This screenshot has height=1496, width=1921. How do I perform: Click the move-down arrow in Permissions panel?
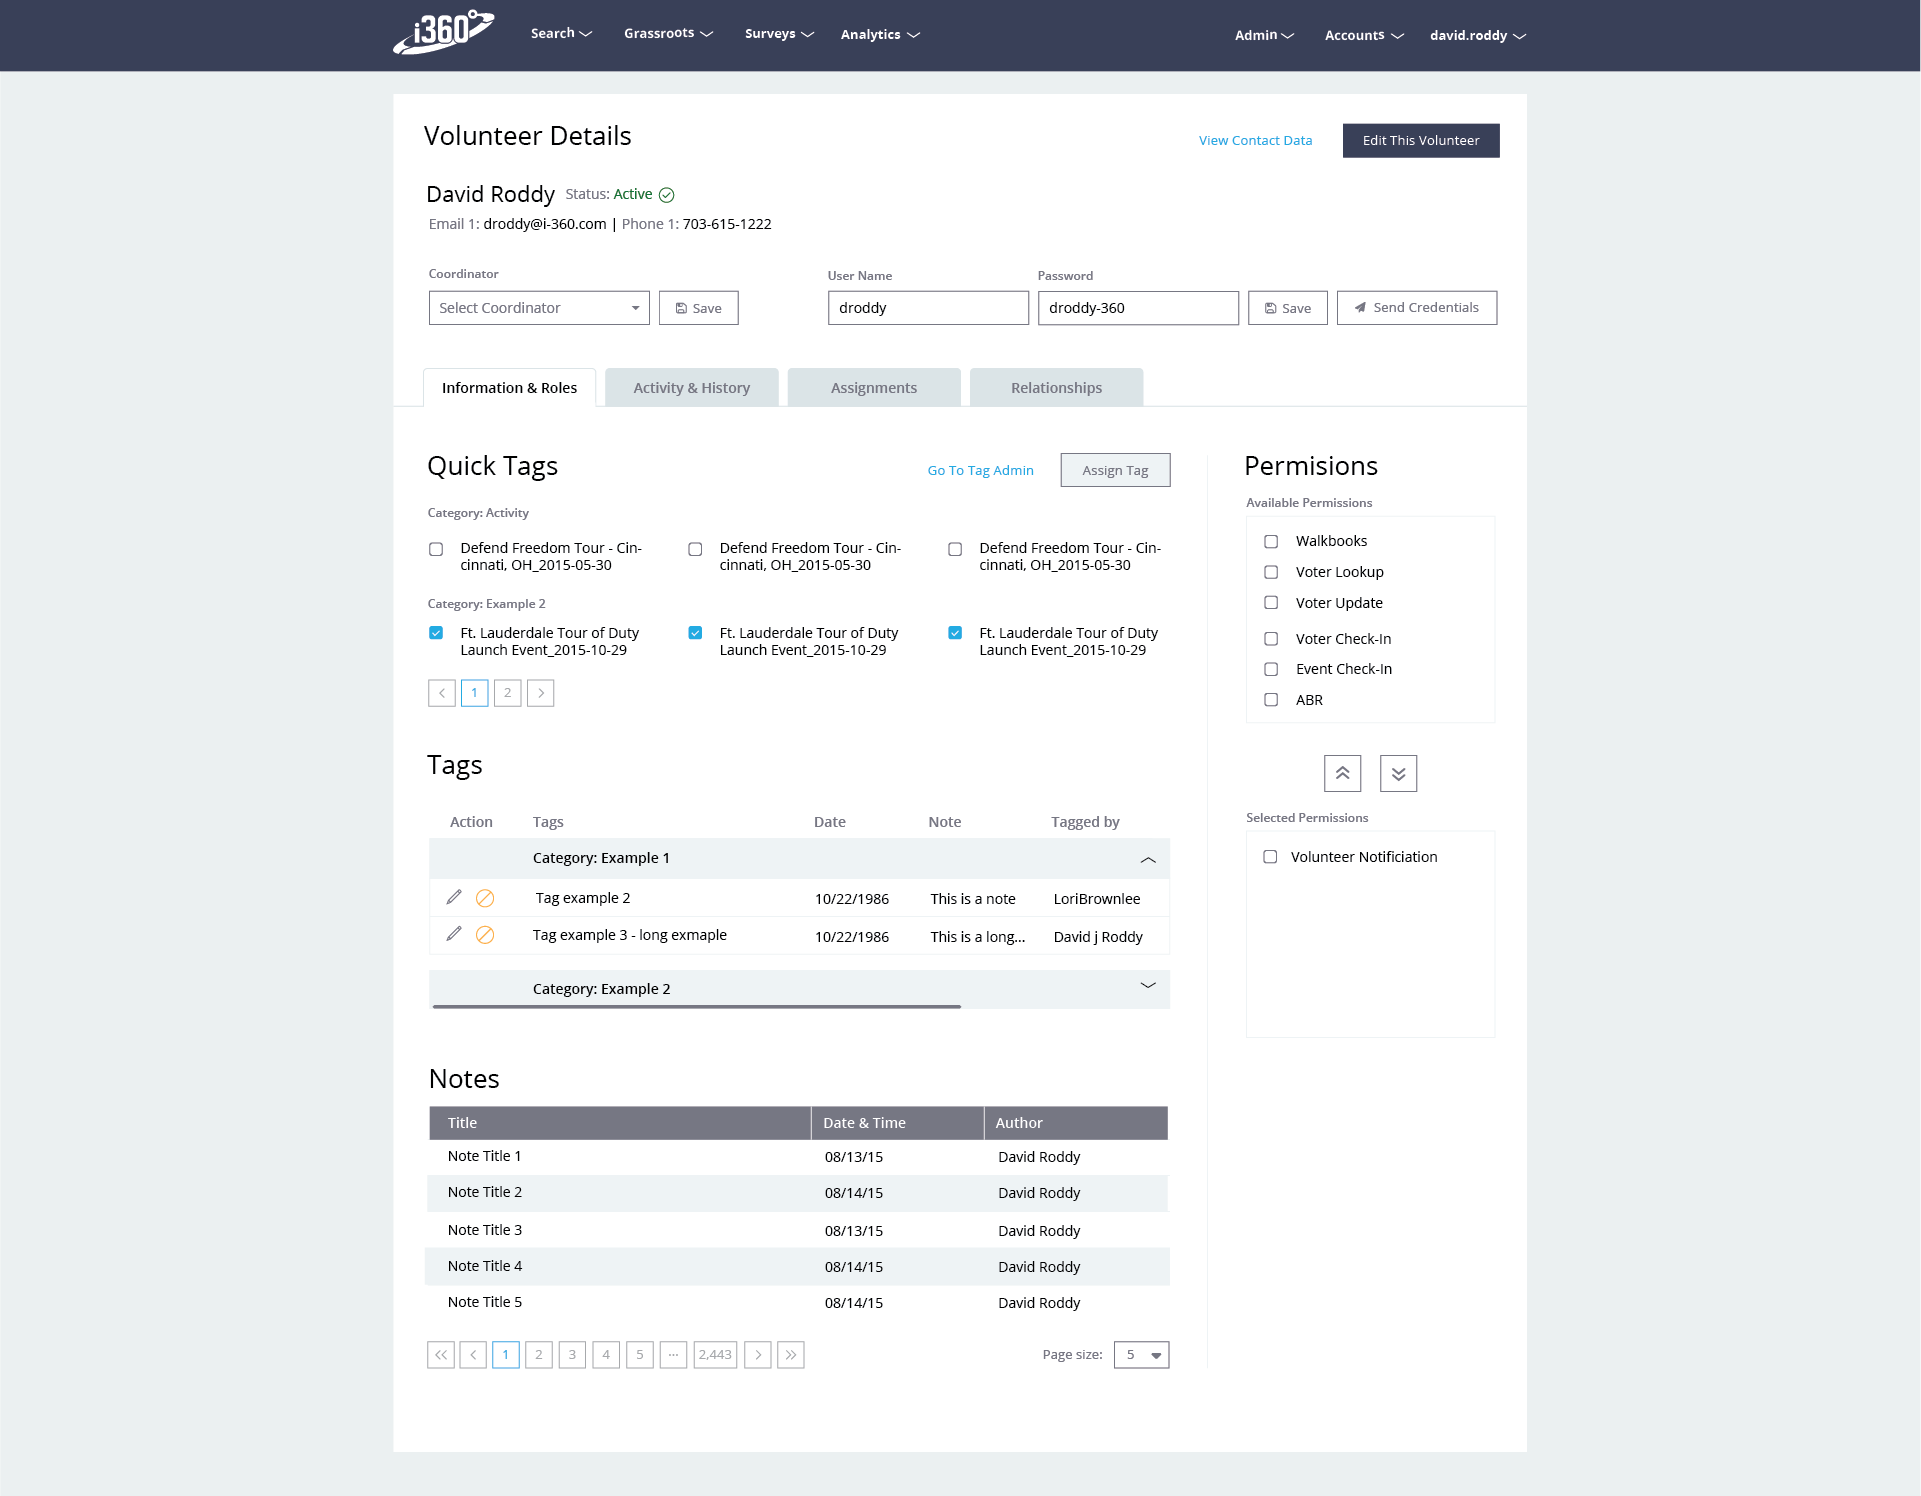(1397, 772)
